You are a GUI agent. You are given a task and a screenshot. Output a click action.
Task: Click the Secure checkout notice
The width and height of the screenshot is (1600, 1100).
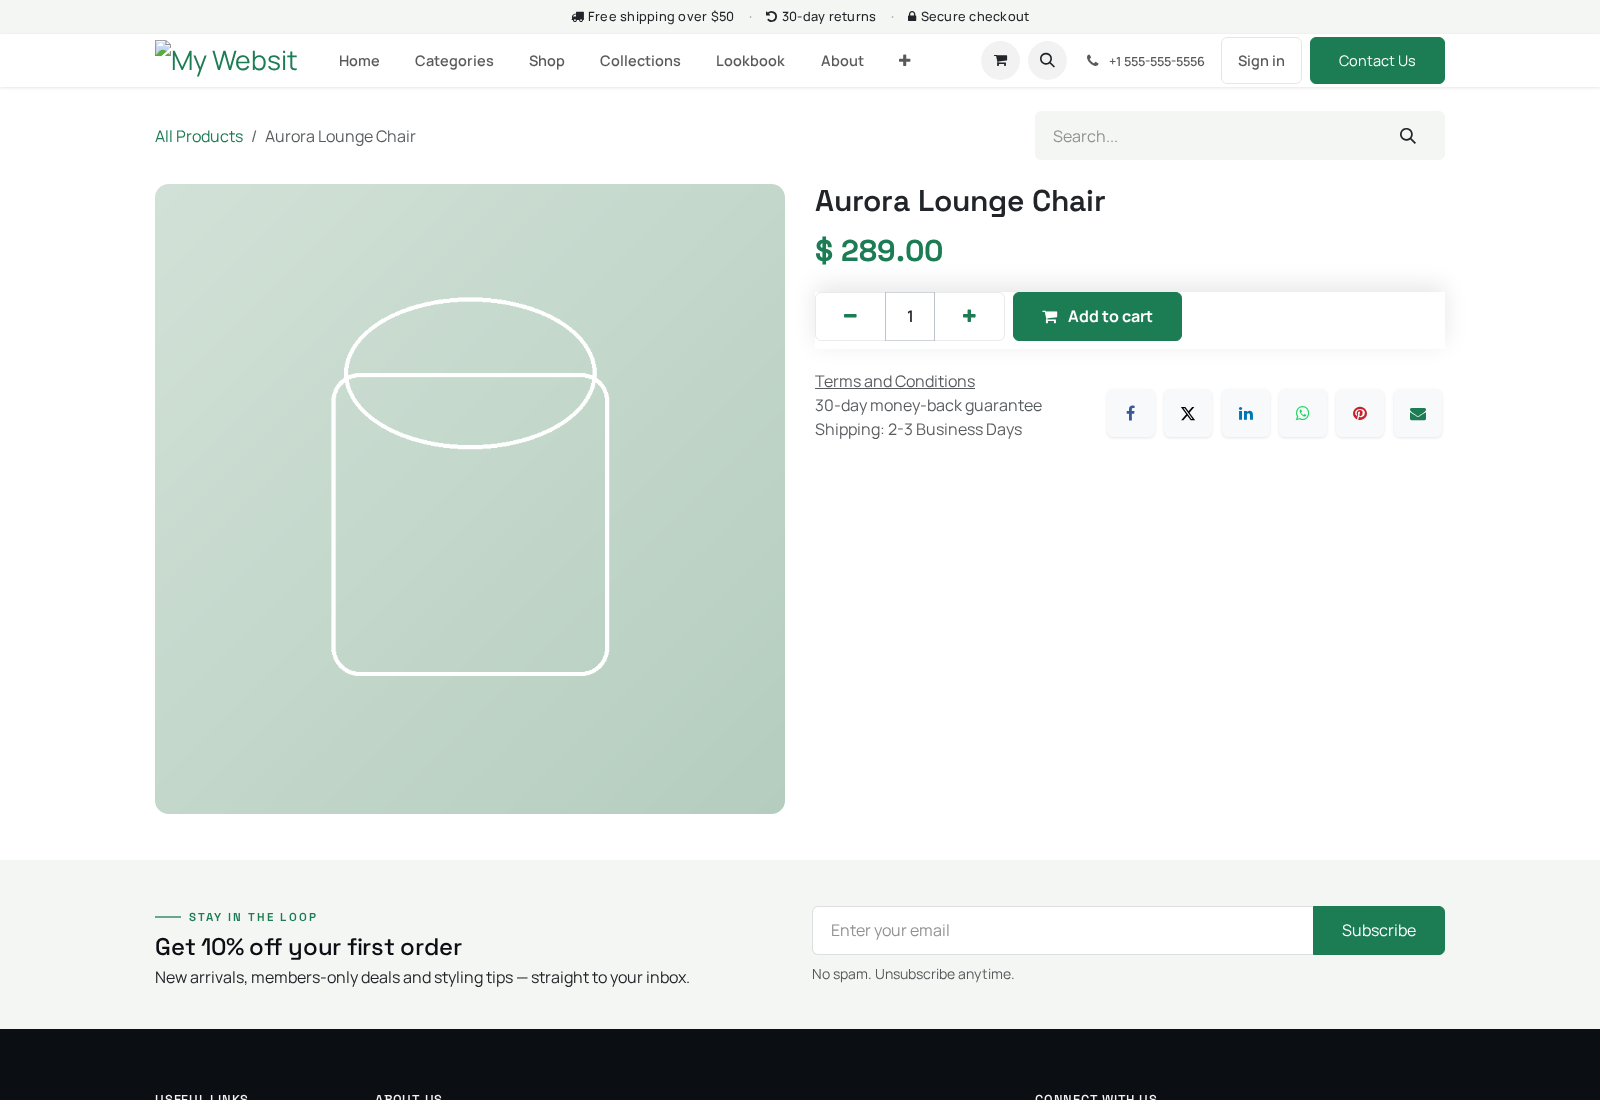click(968, 16)
